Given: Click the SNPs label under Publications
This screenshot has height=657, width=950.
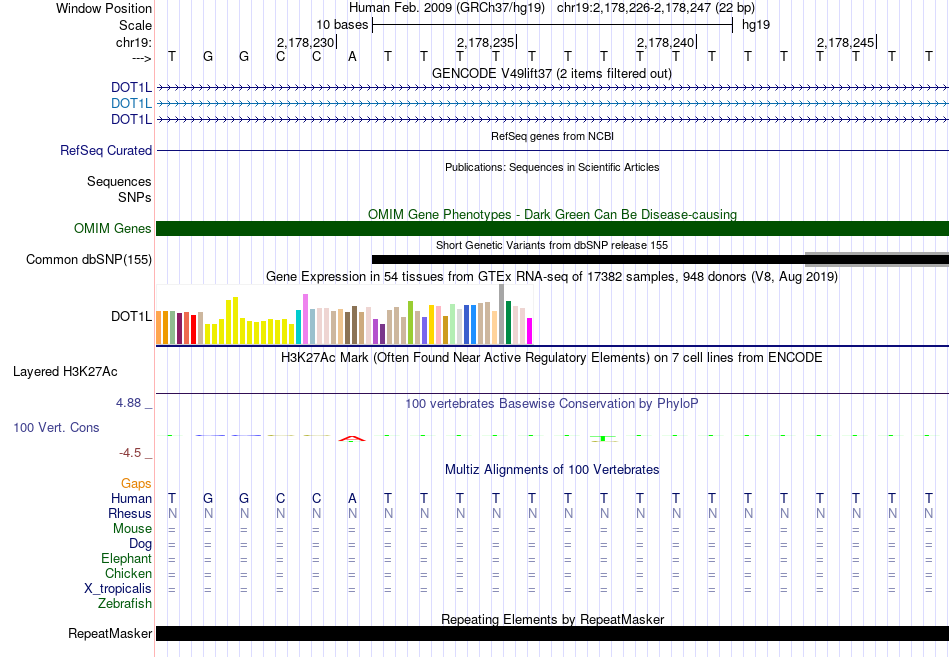Looking at the screenshot, I should pyautogui.click(x=135, y=198).
